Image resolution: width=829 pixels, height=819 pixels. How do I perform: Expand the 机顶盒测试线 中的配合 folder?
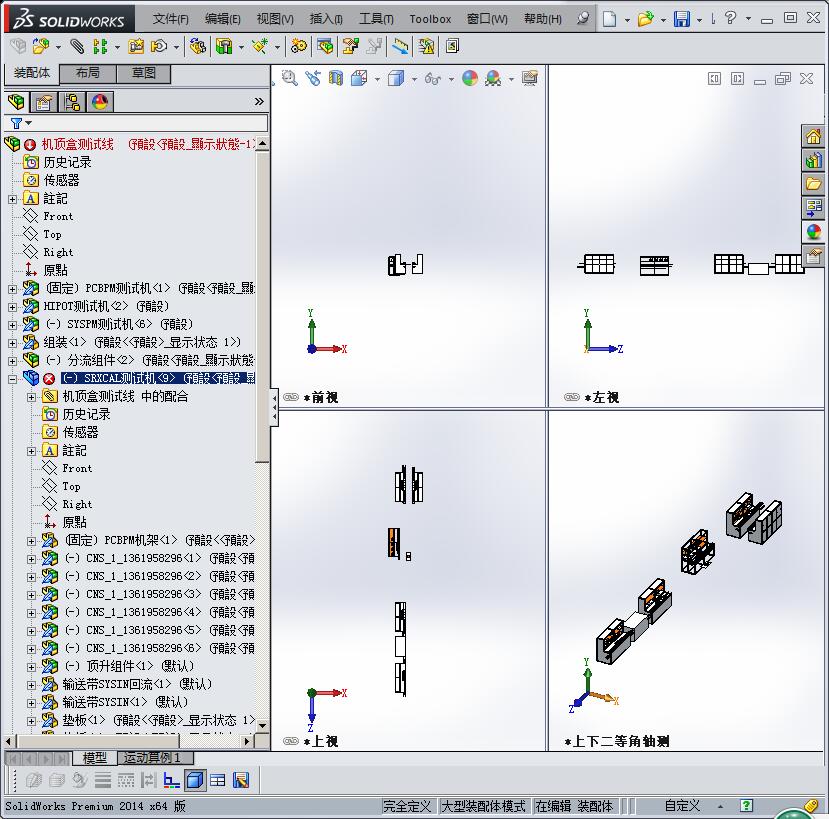pos(31,397)
